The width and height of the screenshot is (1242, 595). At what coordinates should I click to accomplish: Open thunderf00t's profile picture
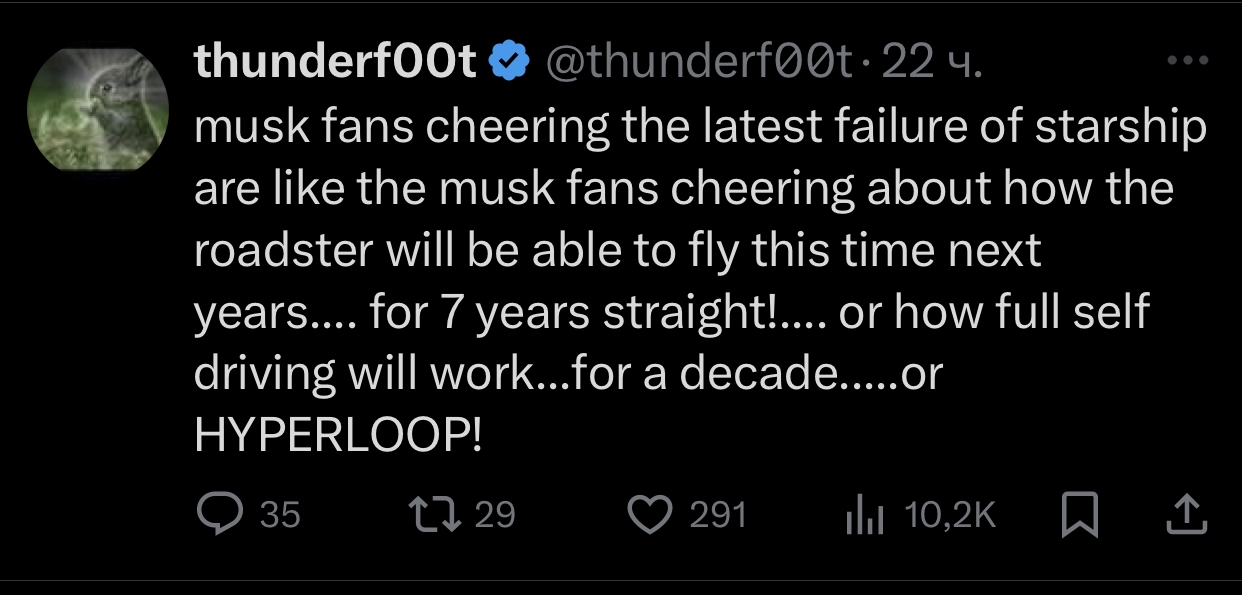click(x=98, y=109)
